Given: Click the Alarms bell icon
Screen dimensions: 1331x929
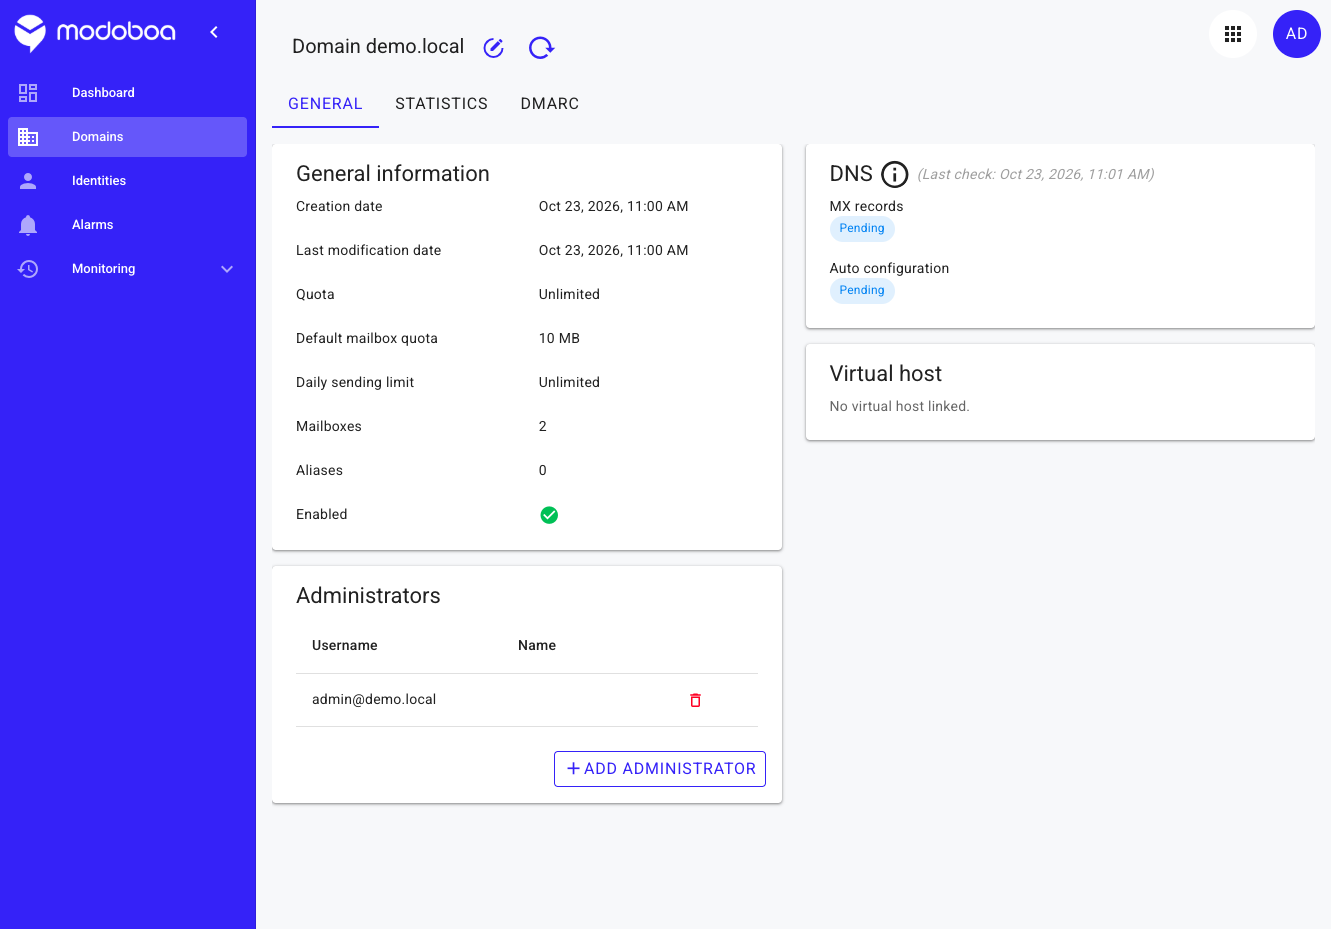Looking at the screenshot, I should tap(28, 225).
